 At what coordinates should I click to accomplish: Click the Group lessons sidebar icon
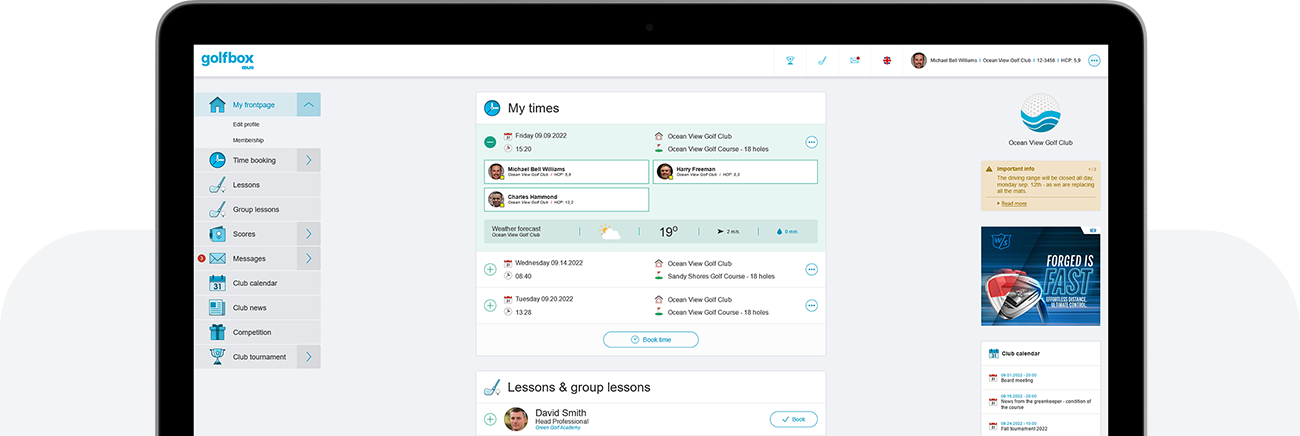pyautogui.click(x=217, y=209)
